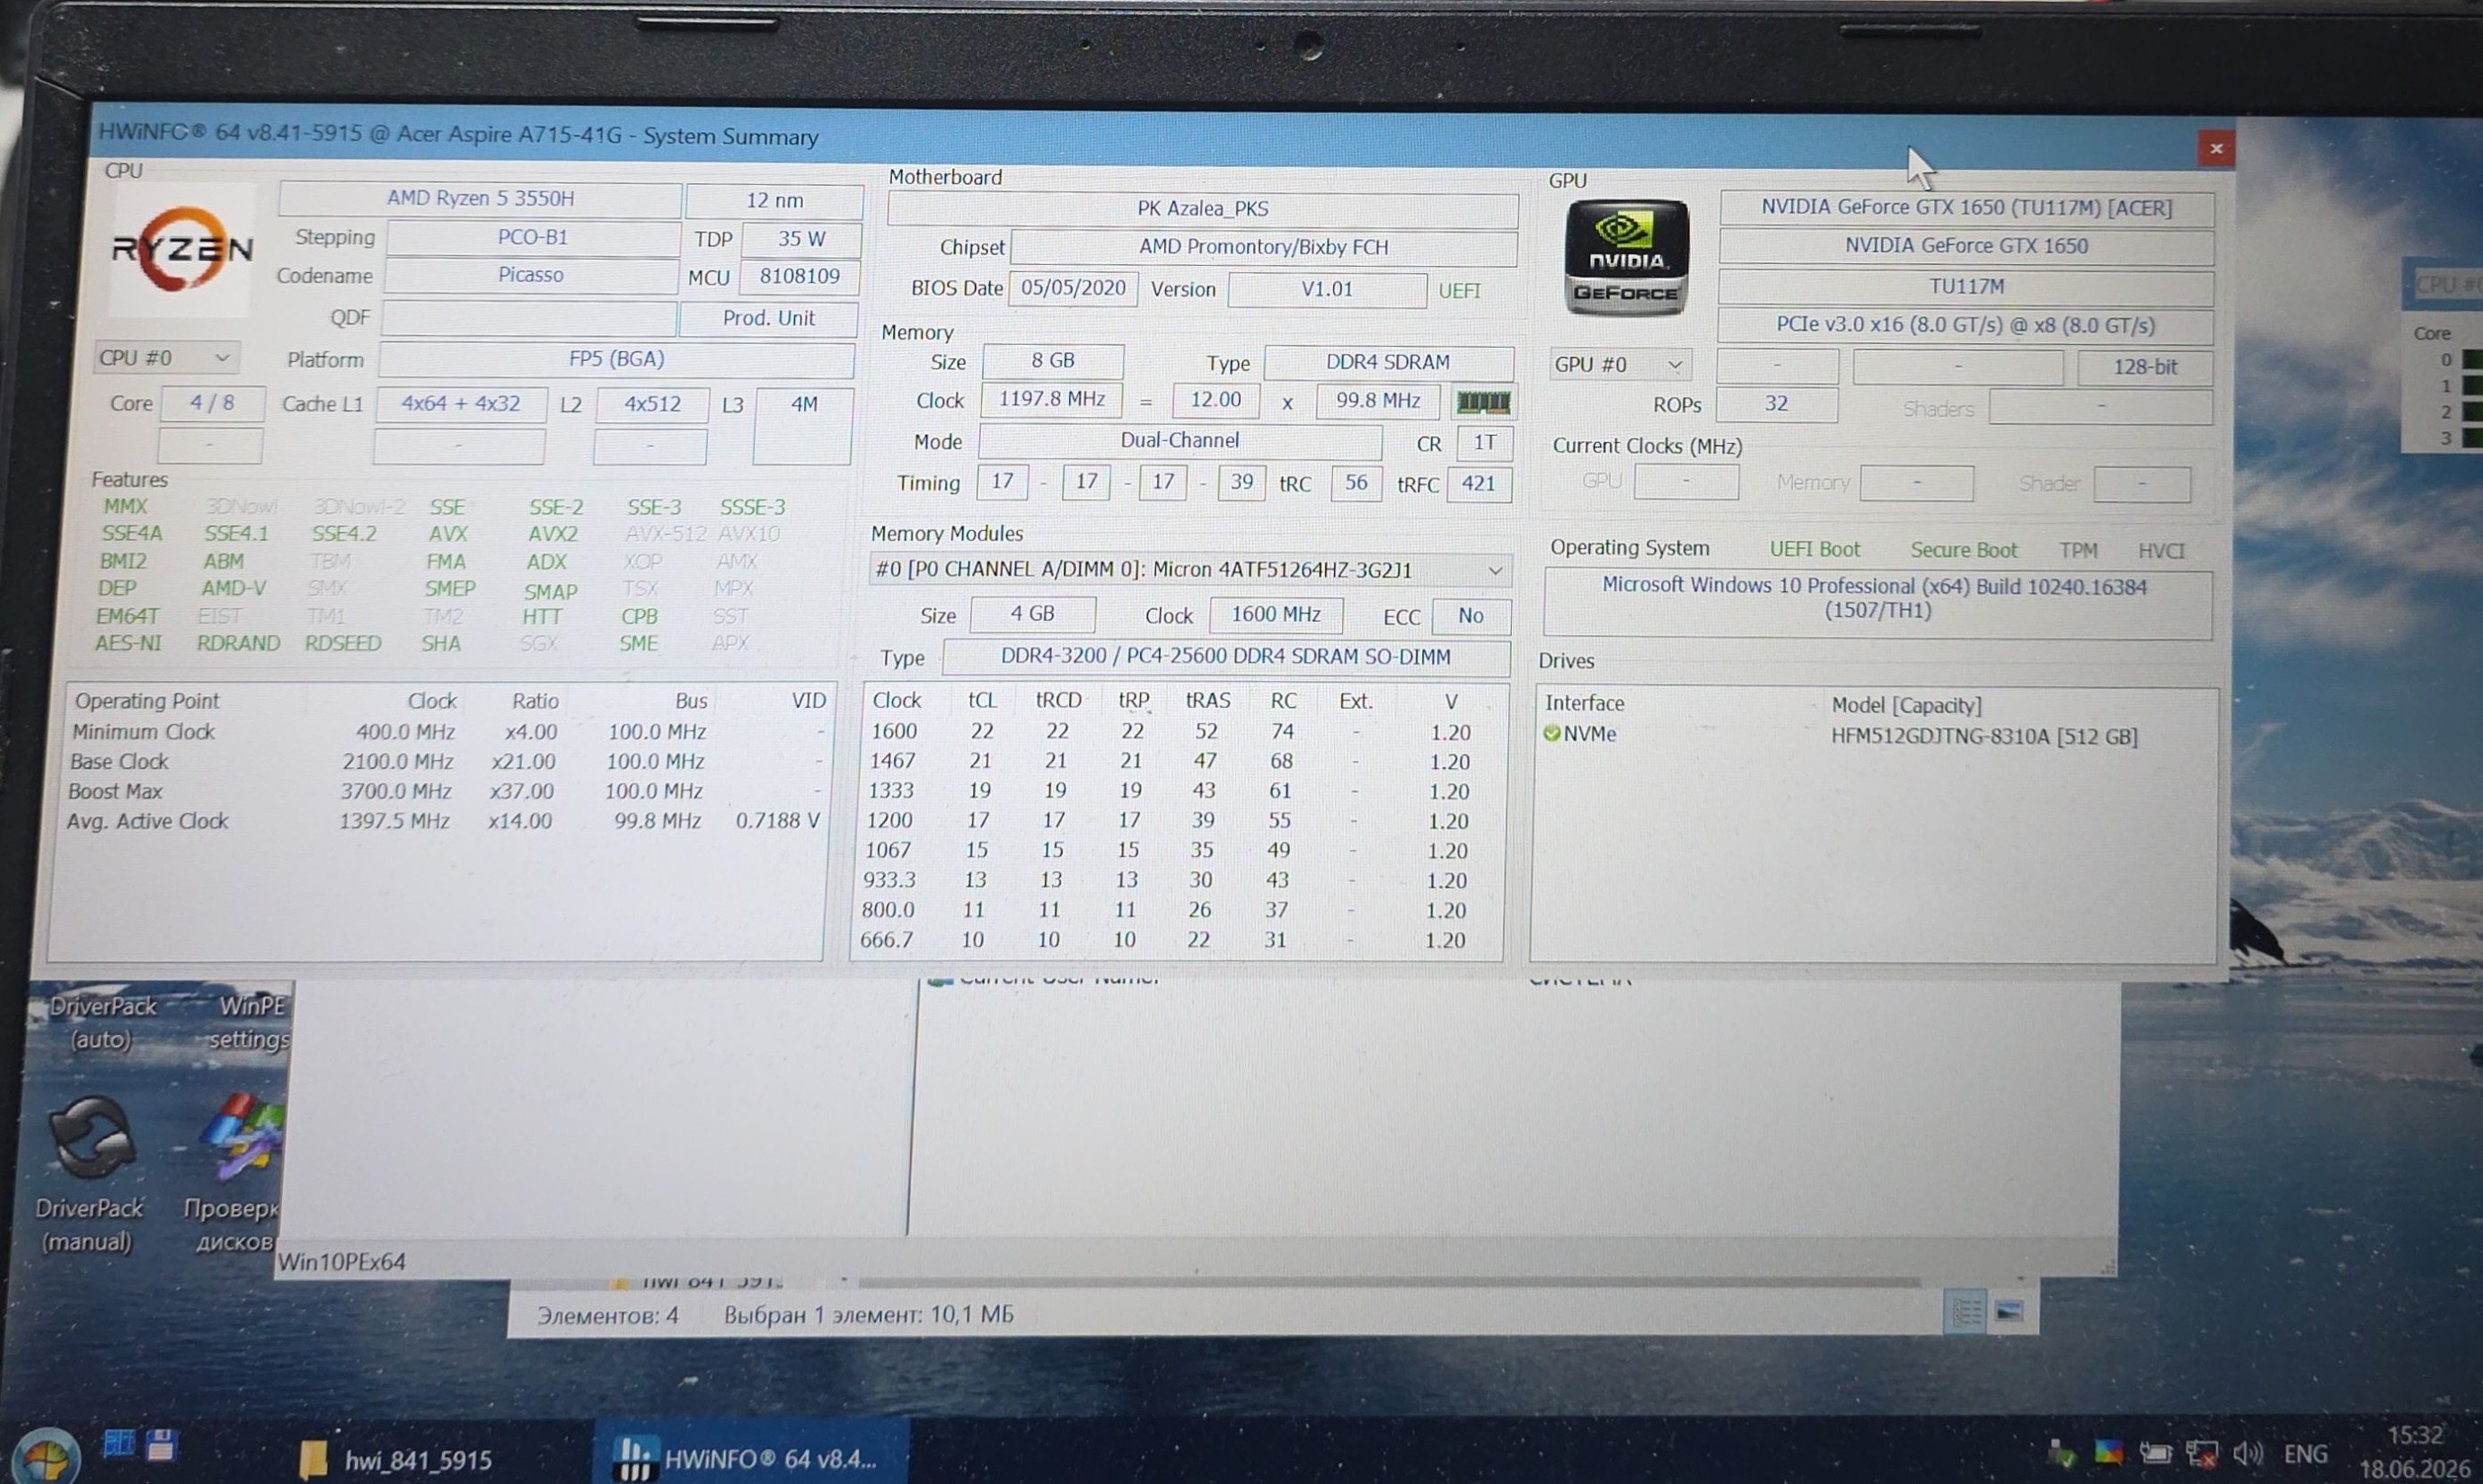
Task: Click the 8108109 MCU value
Action: [x=799, y=277]
